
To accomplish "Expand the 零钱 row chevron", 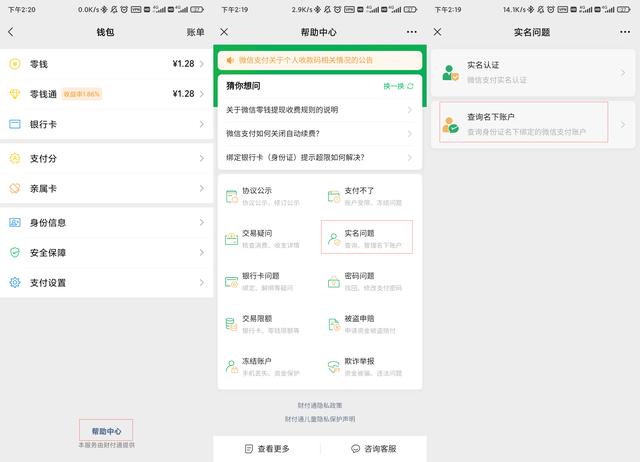I will coord(202,64).
